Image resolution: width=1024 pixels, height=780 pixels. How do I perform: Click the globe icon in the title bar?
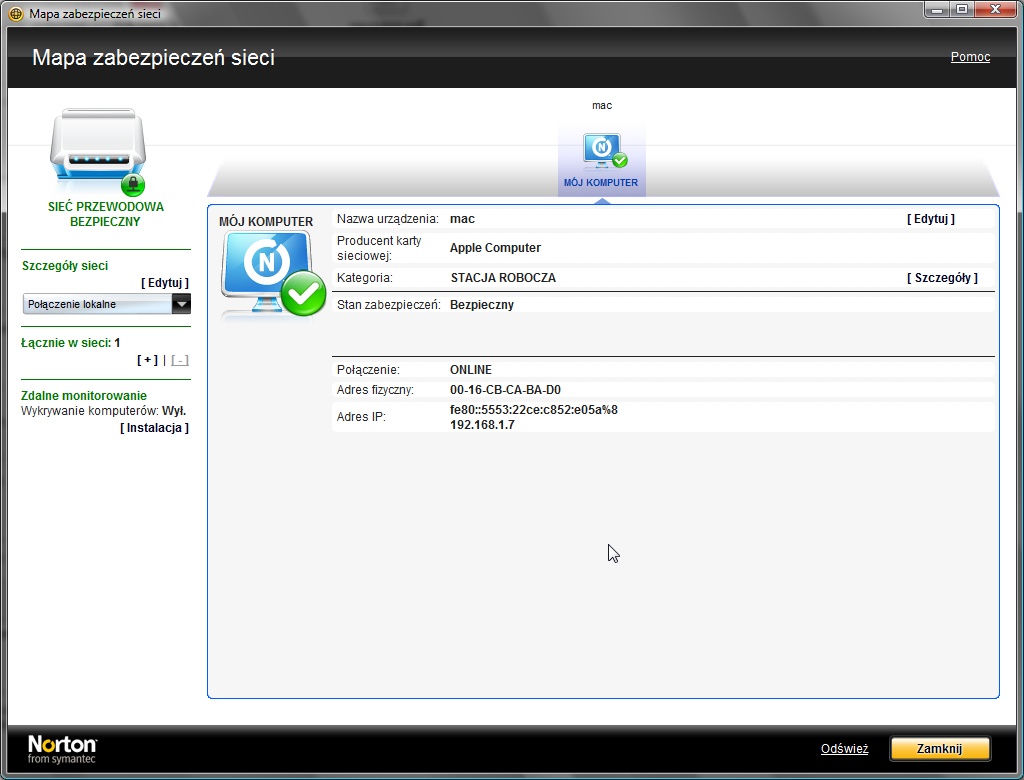(16, 14)
